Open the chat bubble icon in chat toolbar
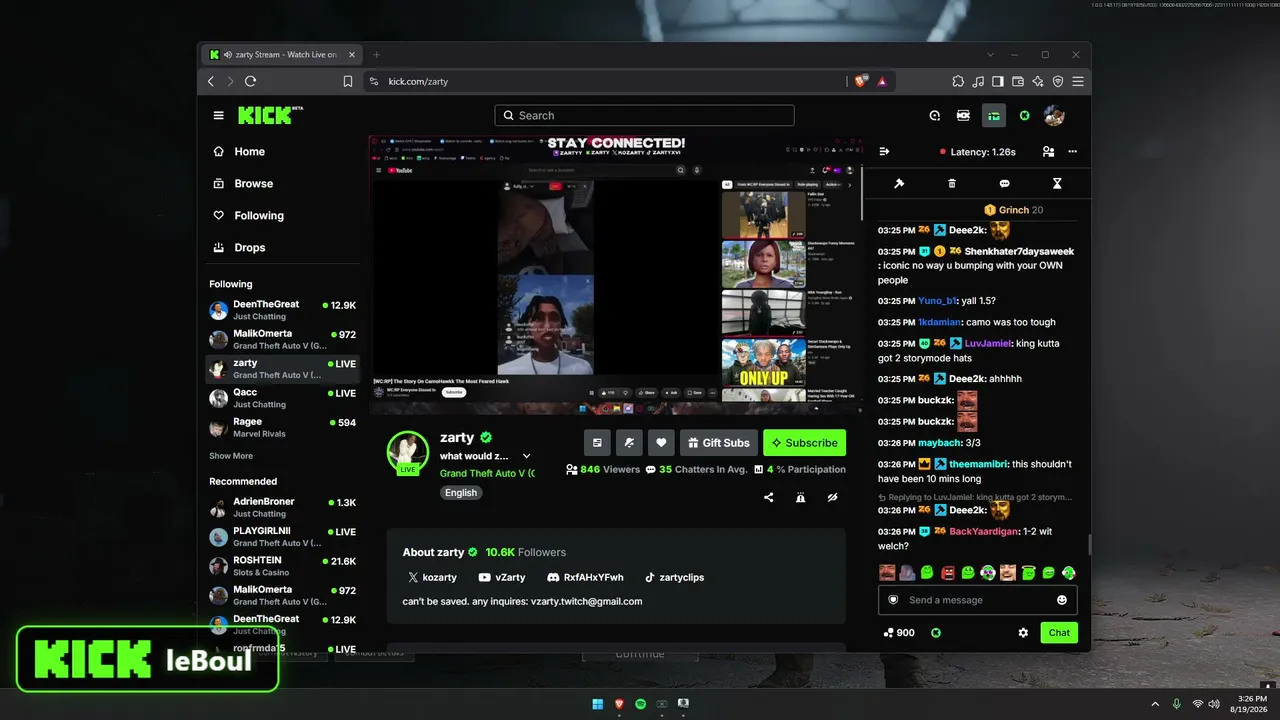This screenshot has height=720, width=1280. point(1004,183)
